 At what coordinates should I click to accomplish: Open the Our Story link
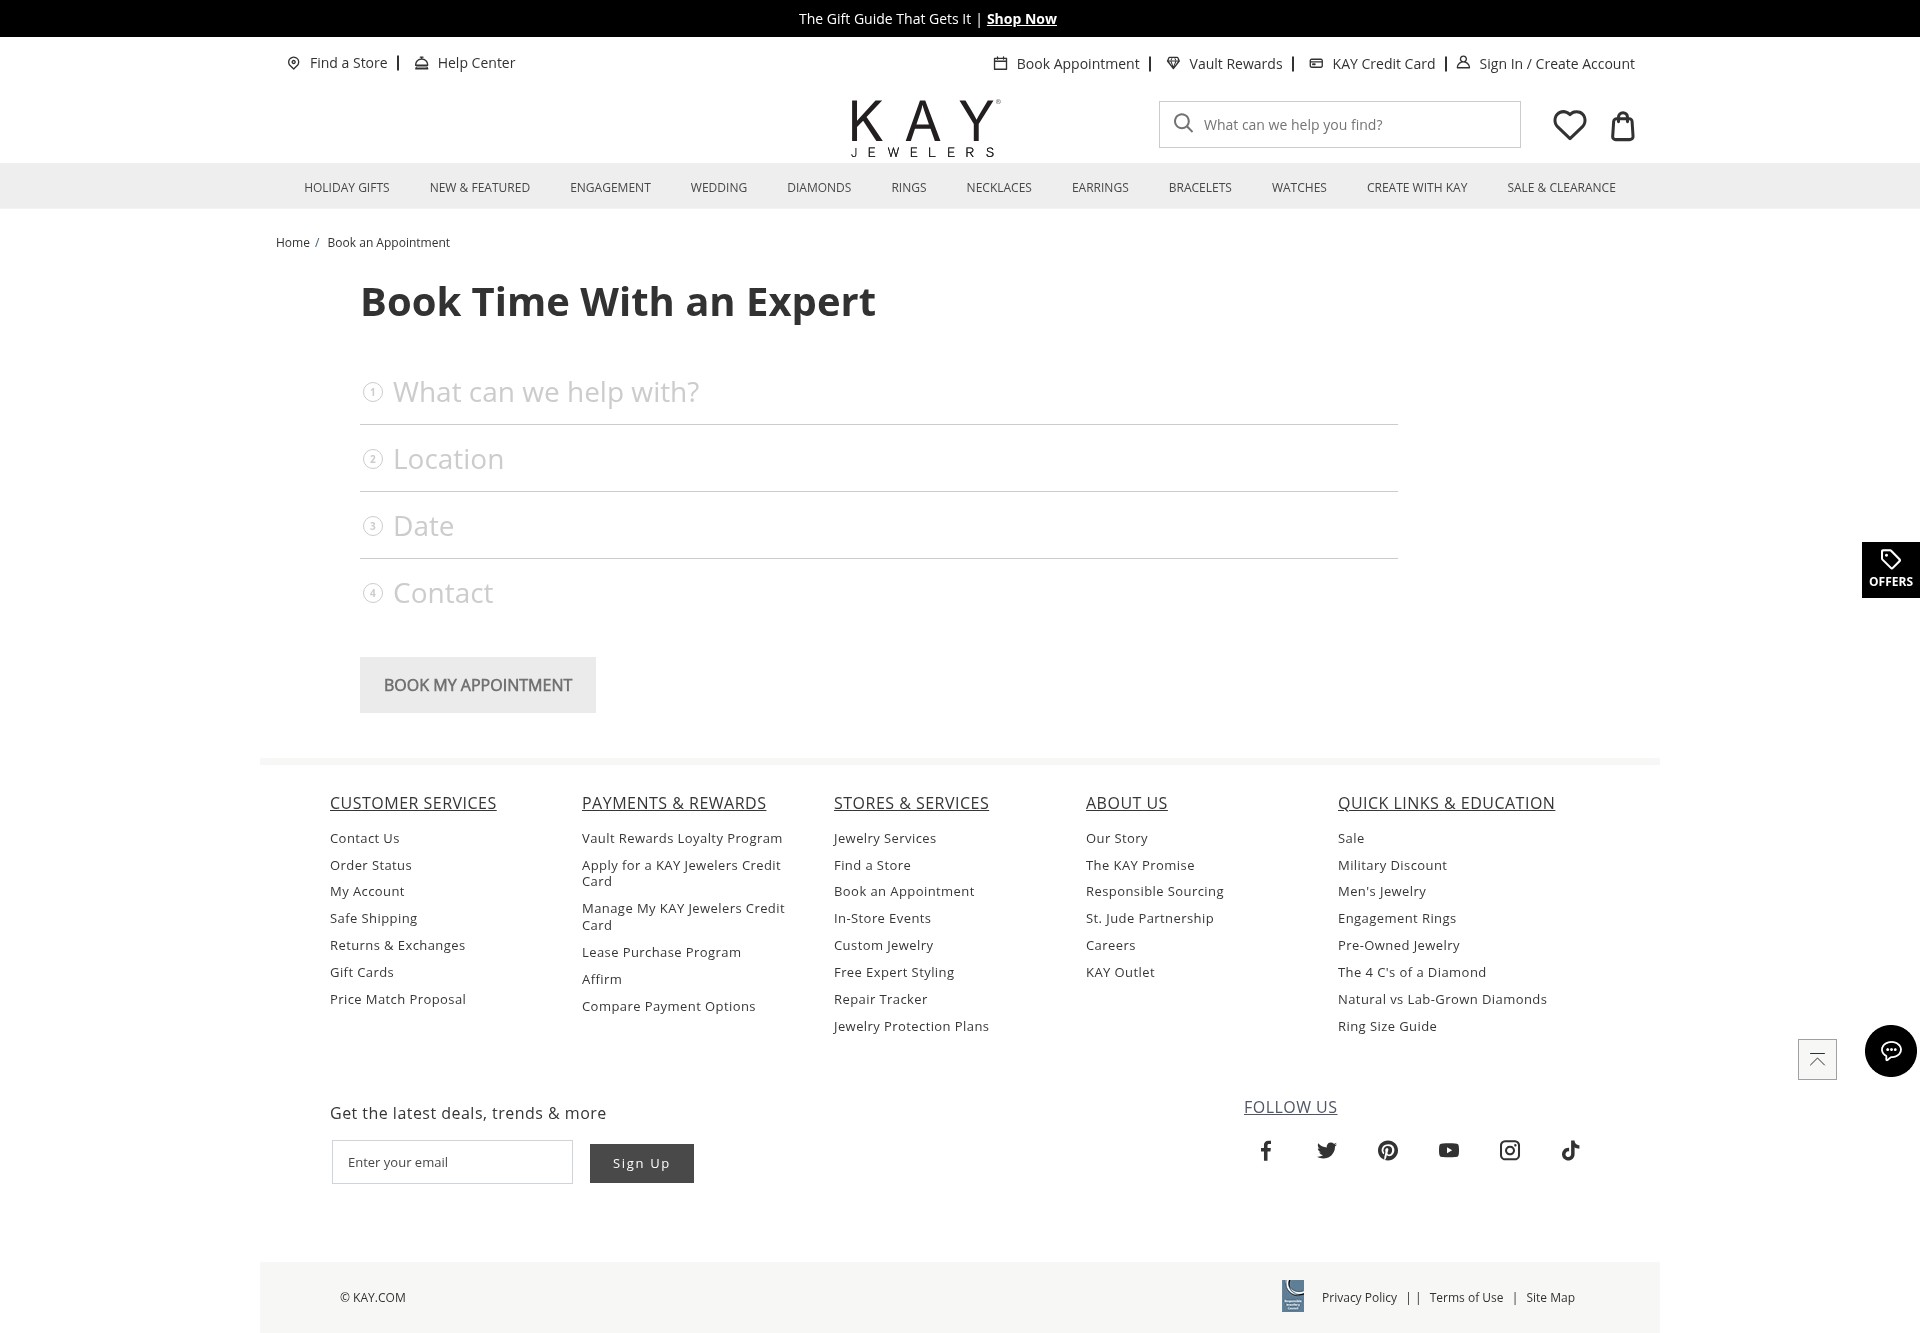[x=1117, y=838]
